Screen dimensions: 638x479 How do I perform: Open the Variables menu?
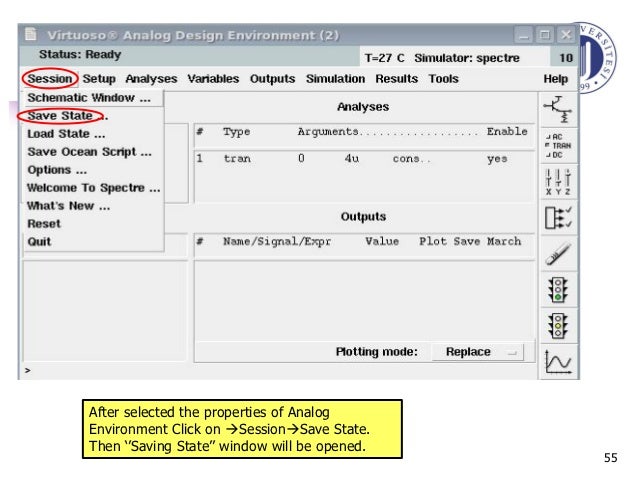[x=213, y=79]
